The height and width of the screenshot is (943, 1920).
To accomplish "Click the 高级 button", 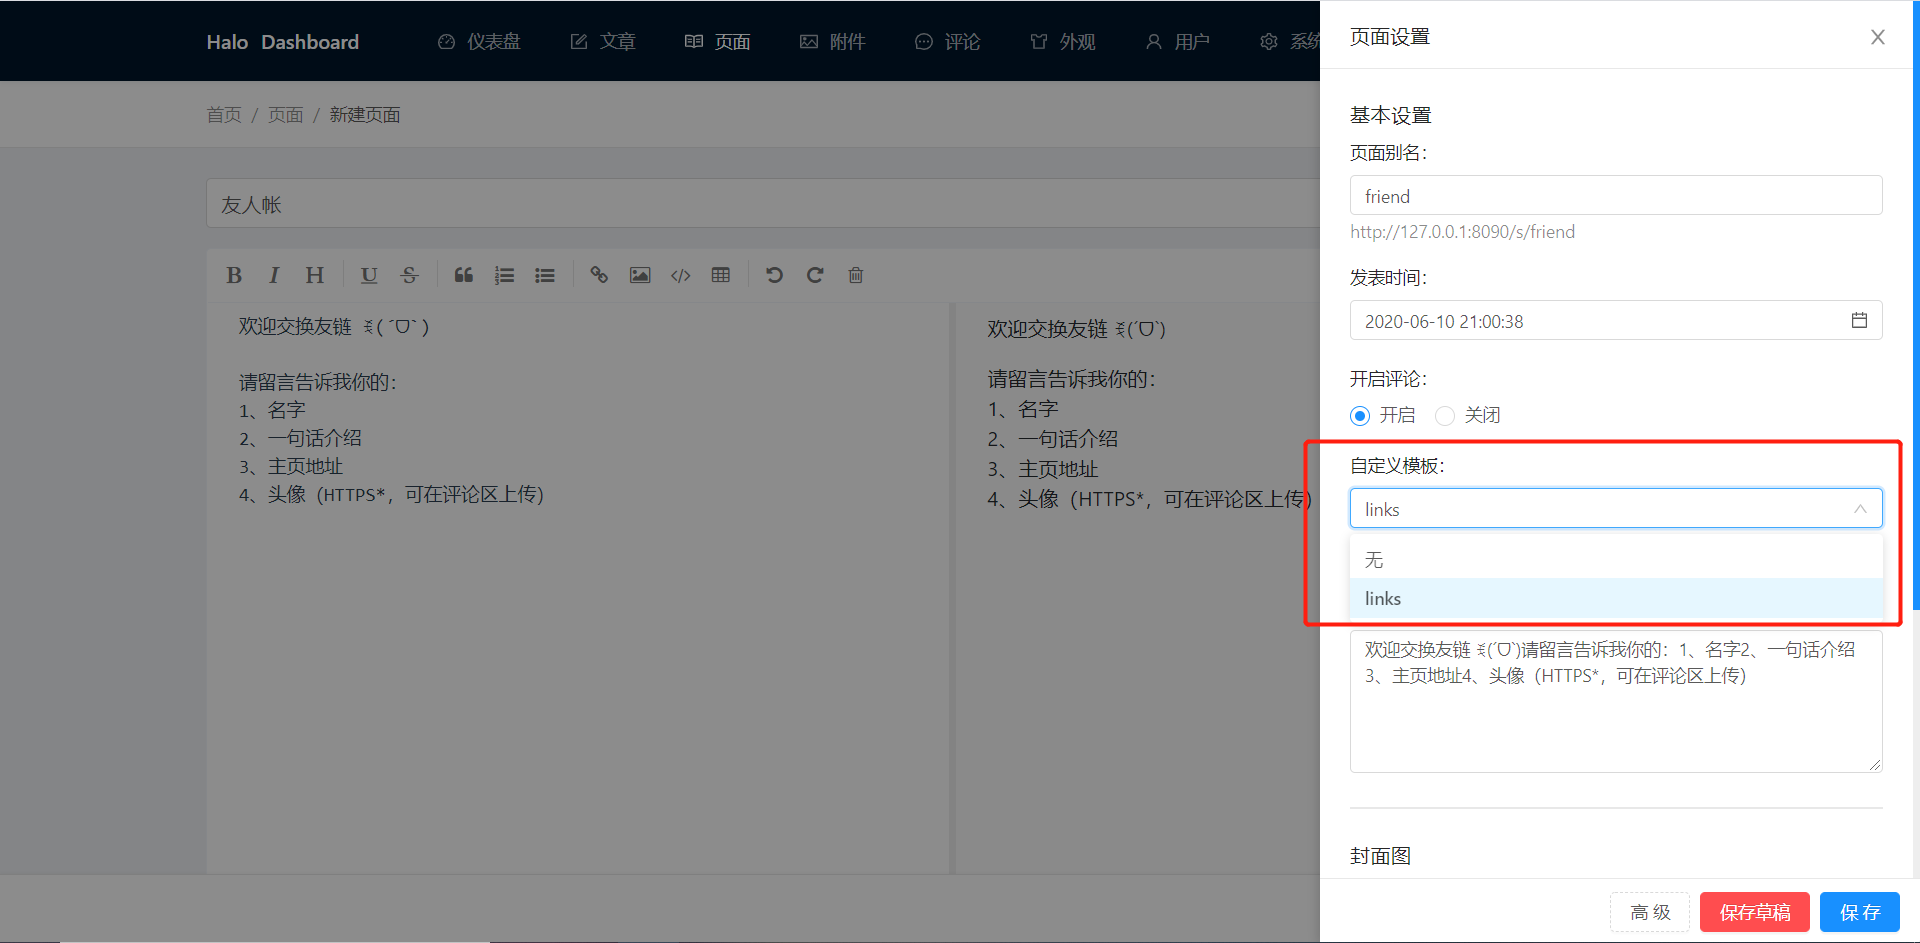I will (1650, 912).
